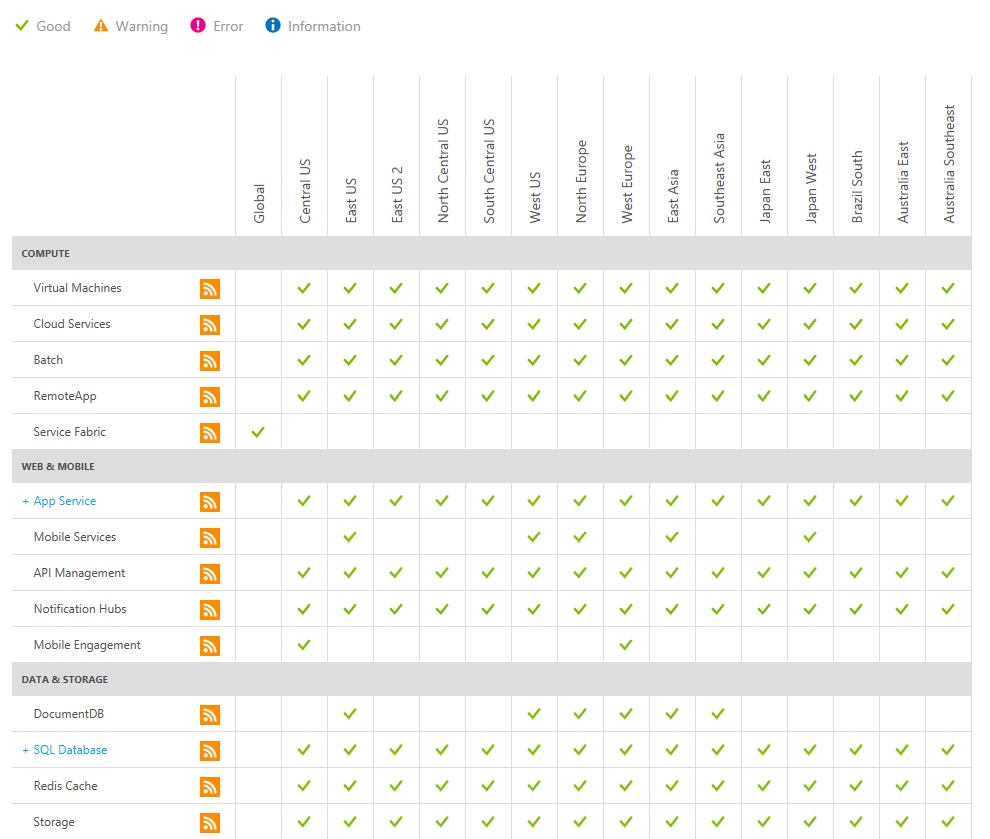
Task: Click the Brazil South column header
Action: click(857, 187)
